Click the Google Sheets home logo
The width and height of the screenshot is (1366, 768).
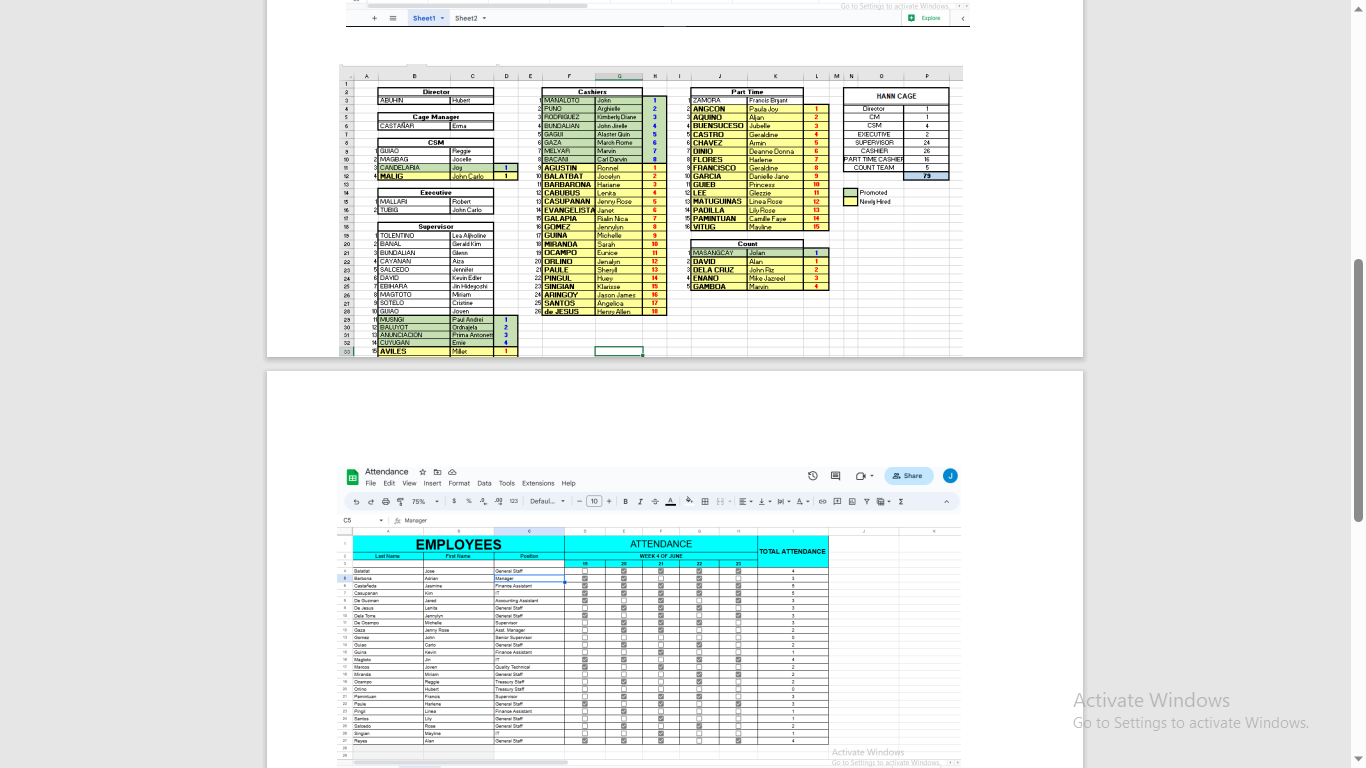click(353, 477)
